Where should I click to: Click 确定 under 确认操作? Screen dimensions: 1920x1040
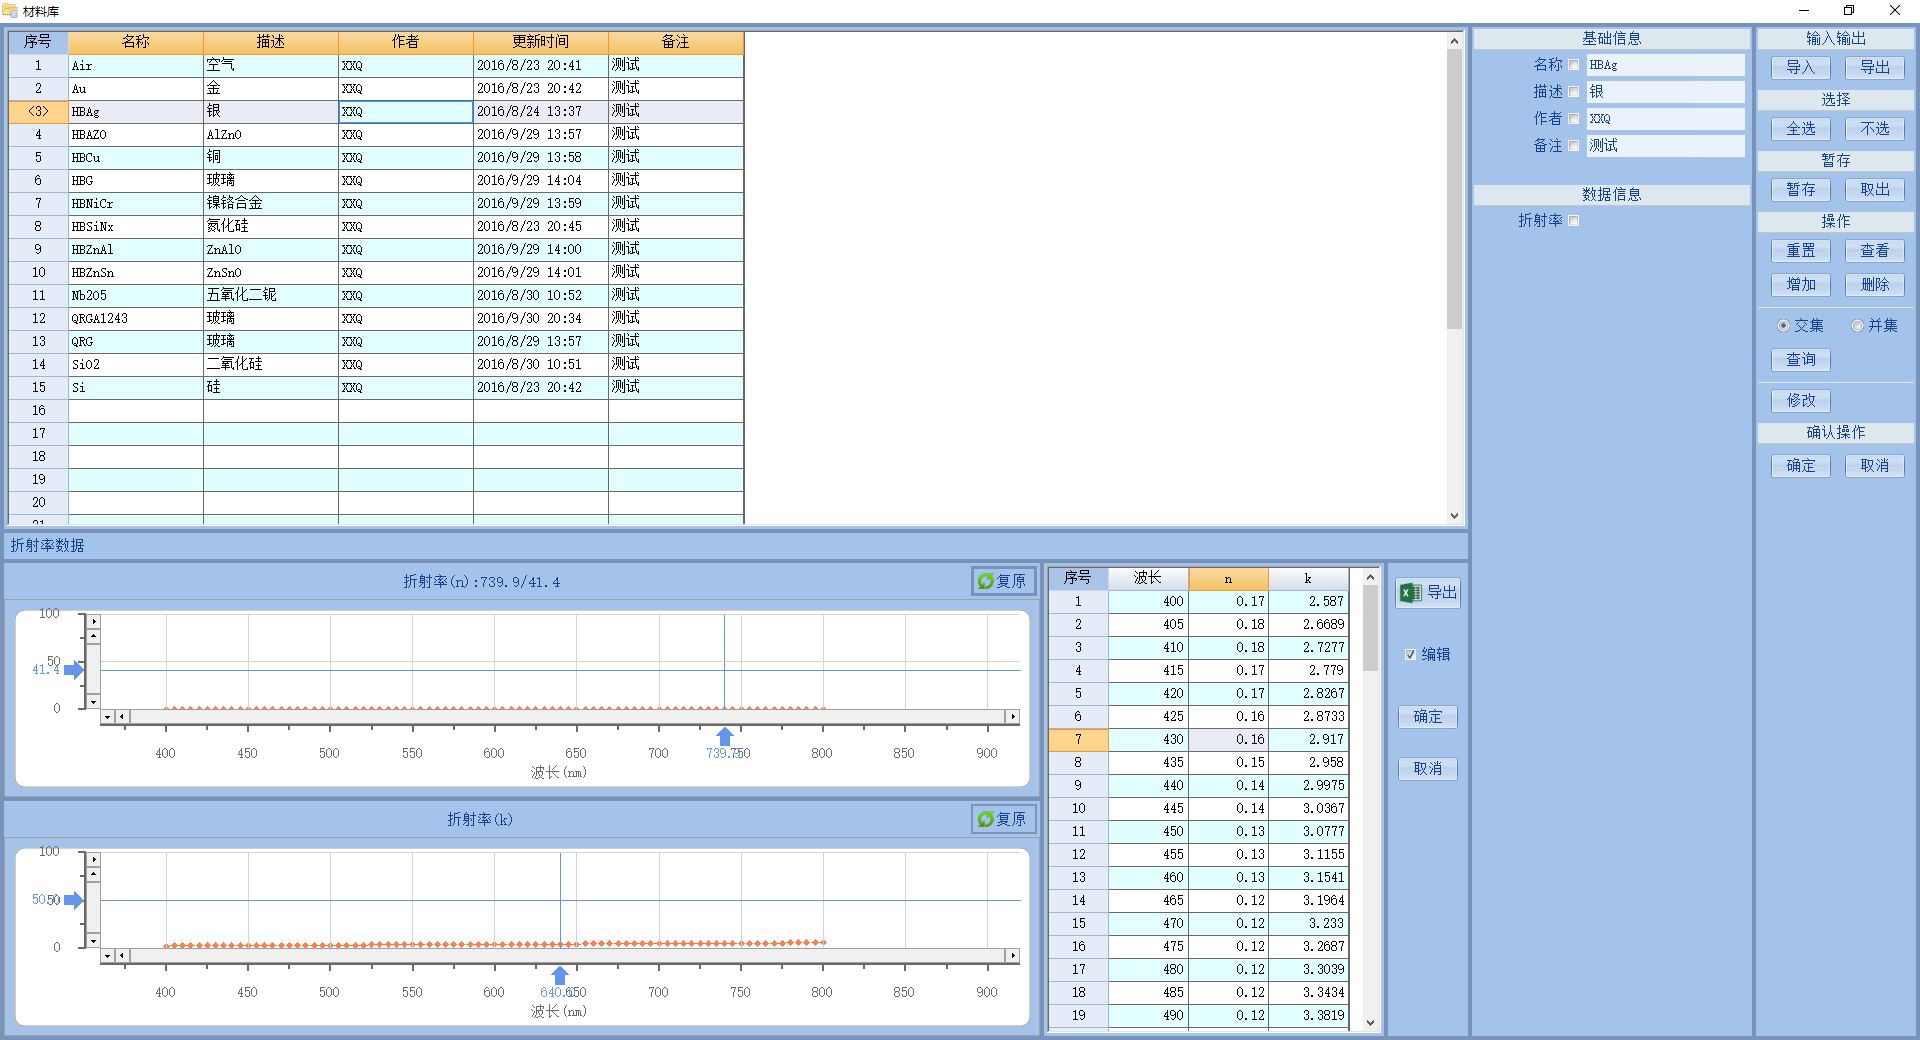click(x=1801, y=466)
